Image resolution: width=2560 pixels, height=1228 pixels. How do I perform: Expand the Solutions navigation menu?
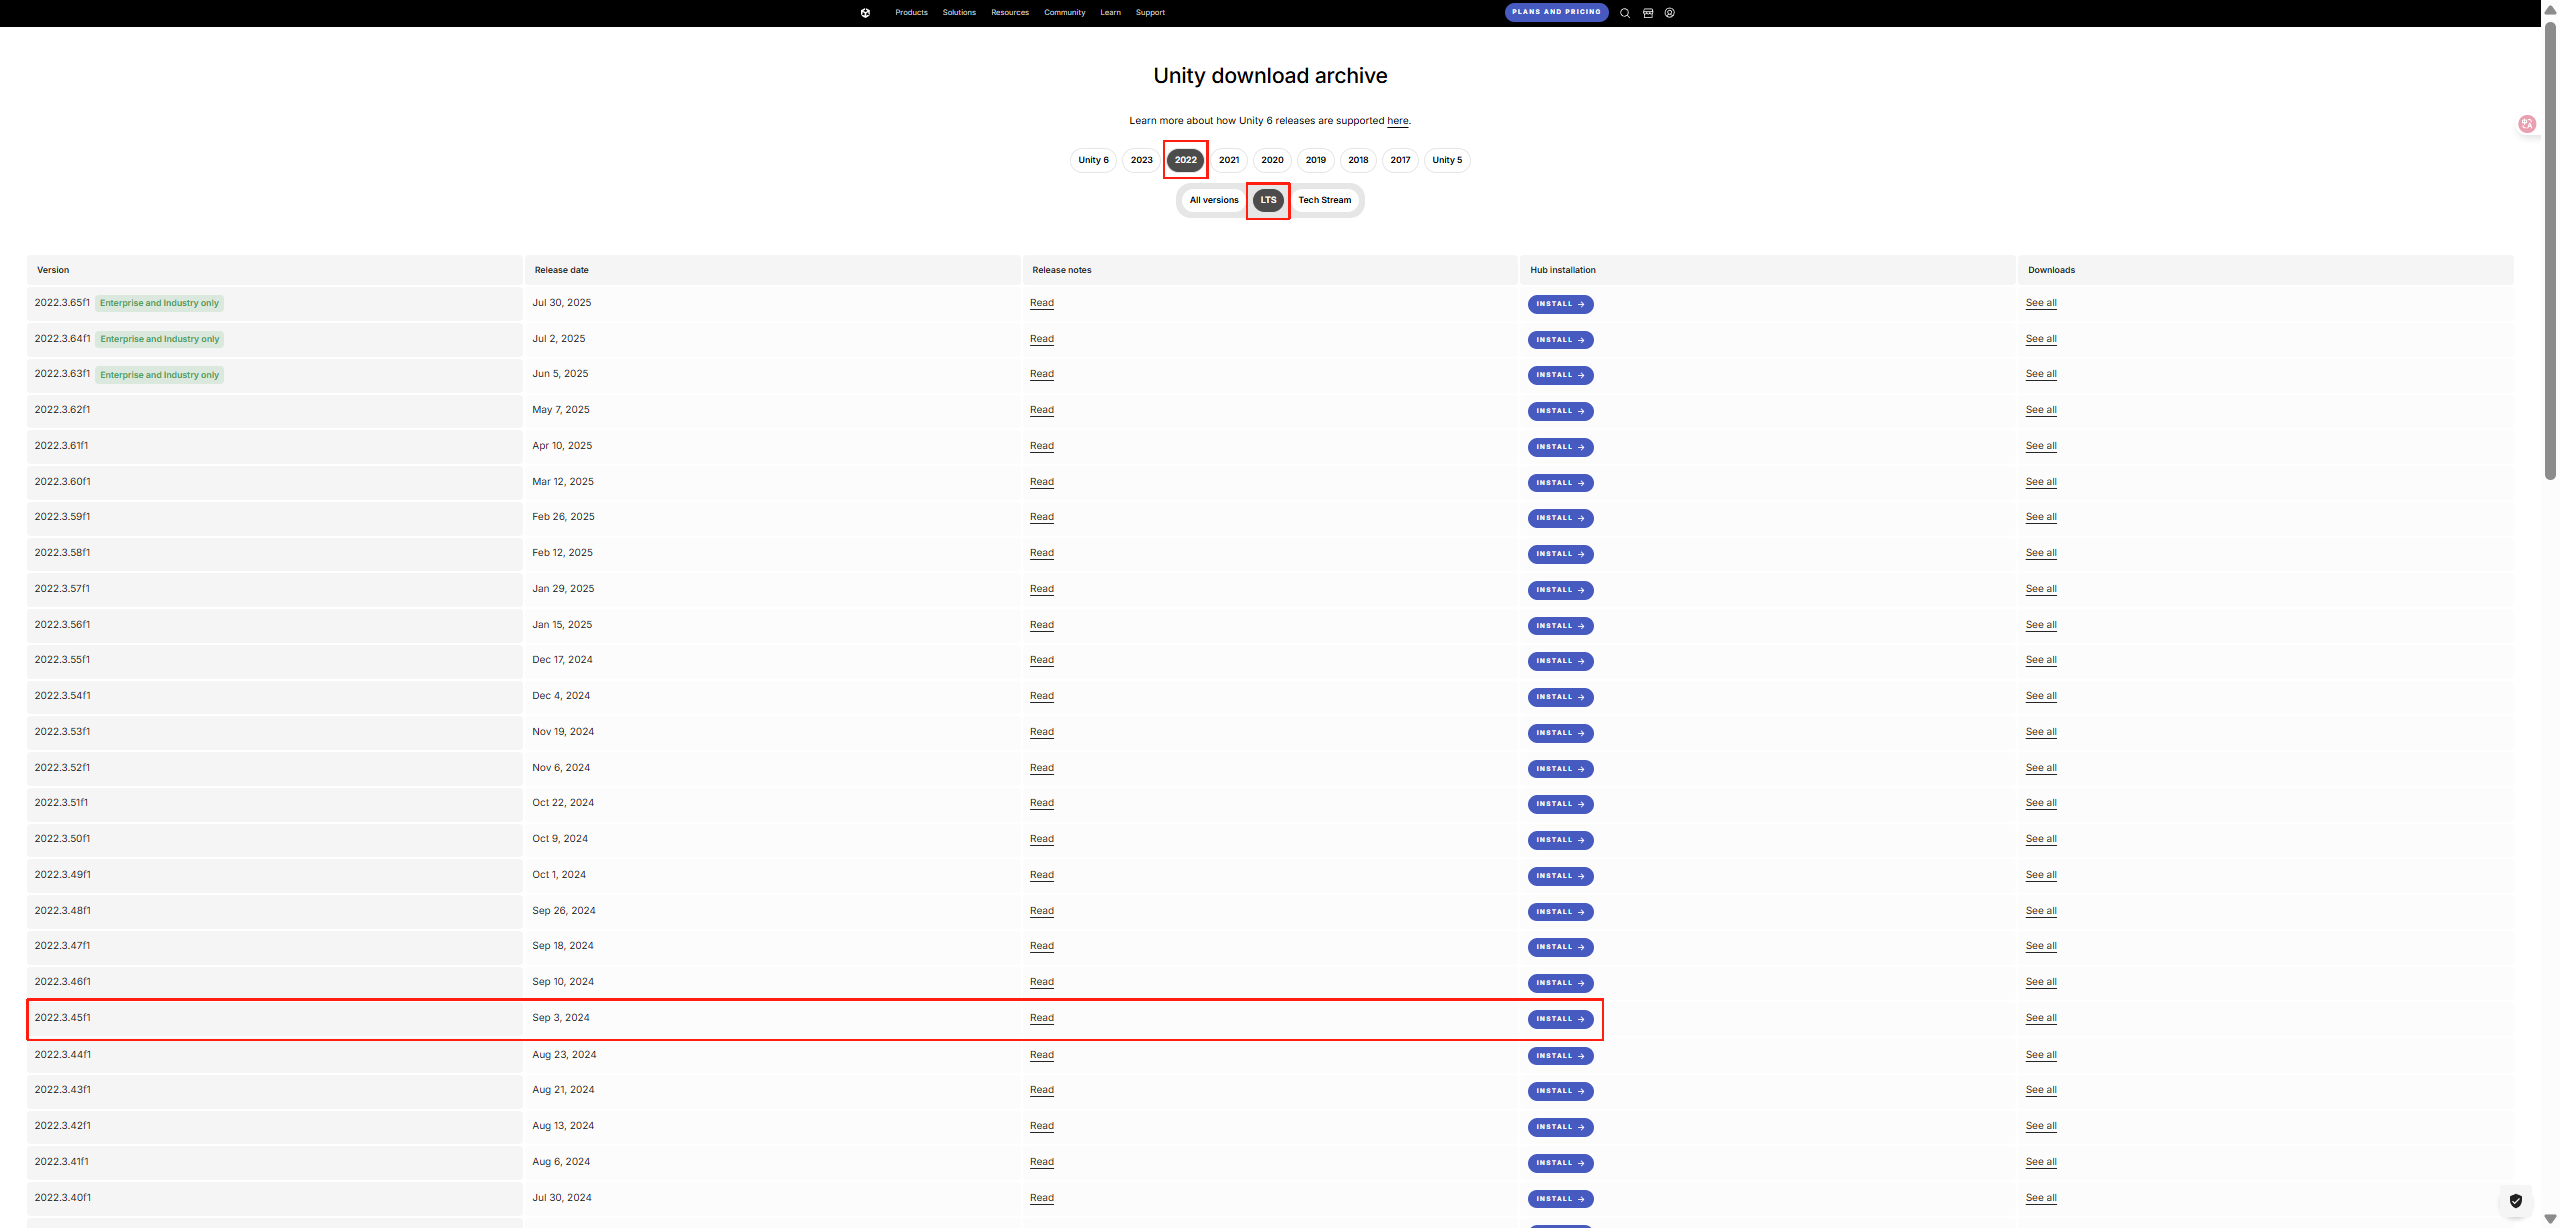point(959,13)
